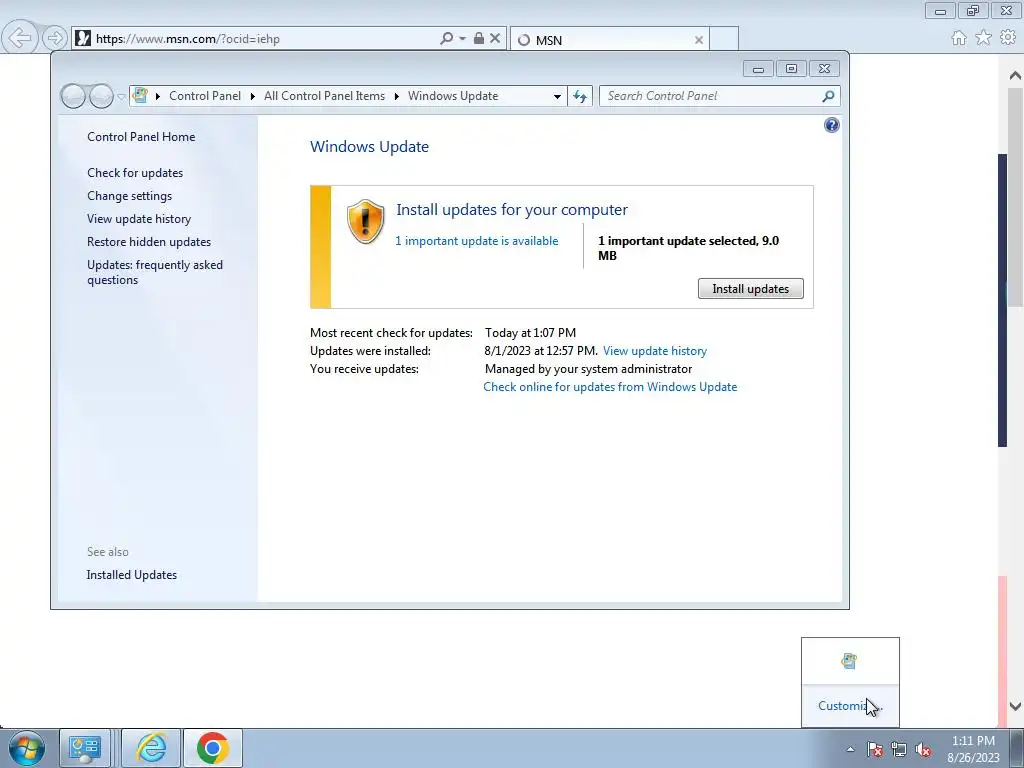Open a new blank tab in Internet Explorer
The height and width of the screenshot is (768, 1024).
[724, 39]
